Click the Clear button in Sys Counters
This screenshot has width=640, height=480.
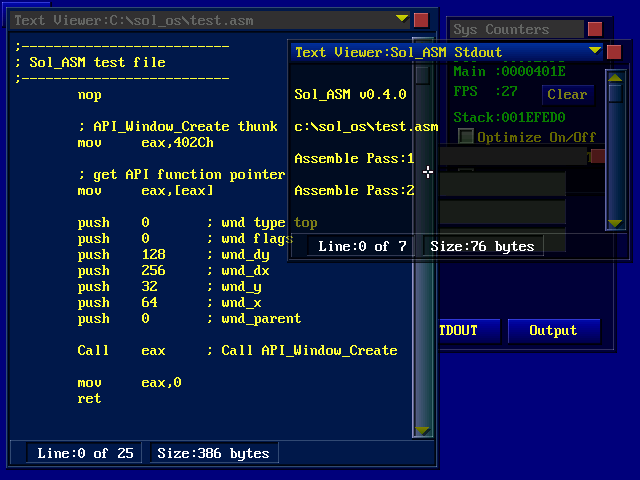click(567, 95)
